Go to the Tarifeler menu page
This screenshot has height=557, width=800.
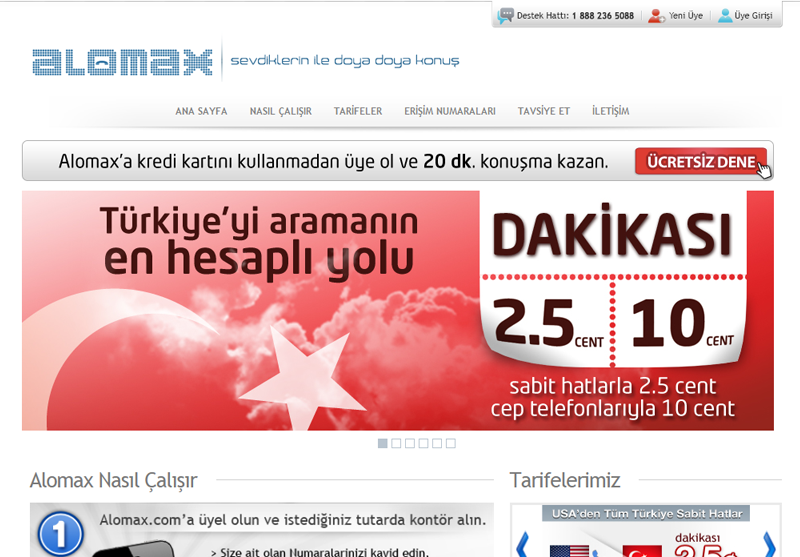click(x=358, y=111)
